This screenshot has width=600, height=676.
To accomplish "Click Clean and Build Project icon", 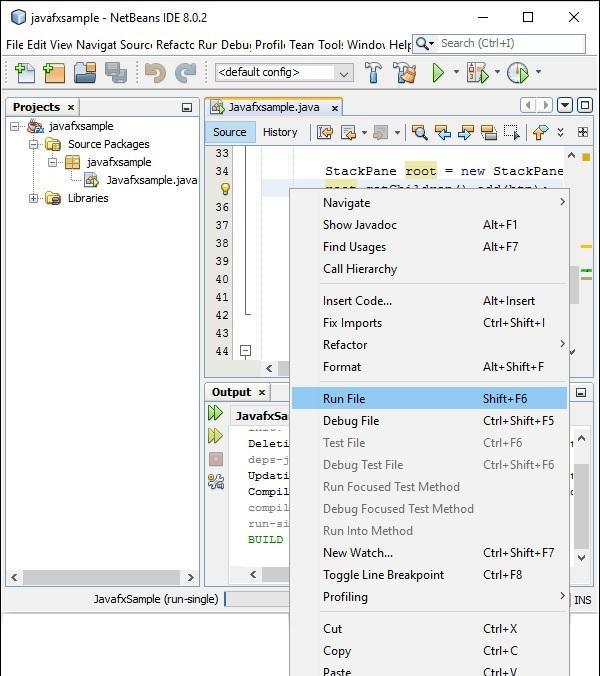I will click(x=405, y=72).
